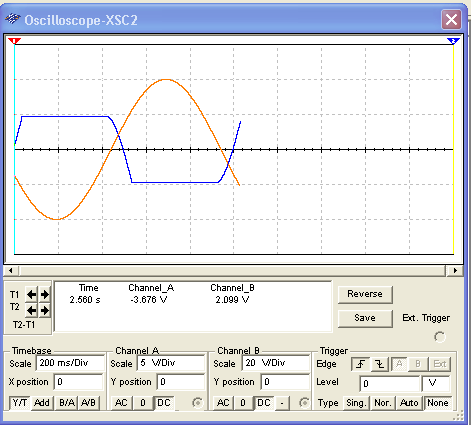Click Timebase Scale field 200 ms/Div
This screenshot has width=471, height=425.
[x=70, y=363]
